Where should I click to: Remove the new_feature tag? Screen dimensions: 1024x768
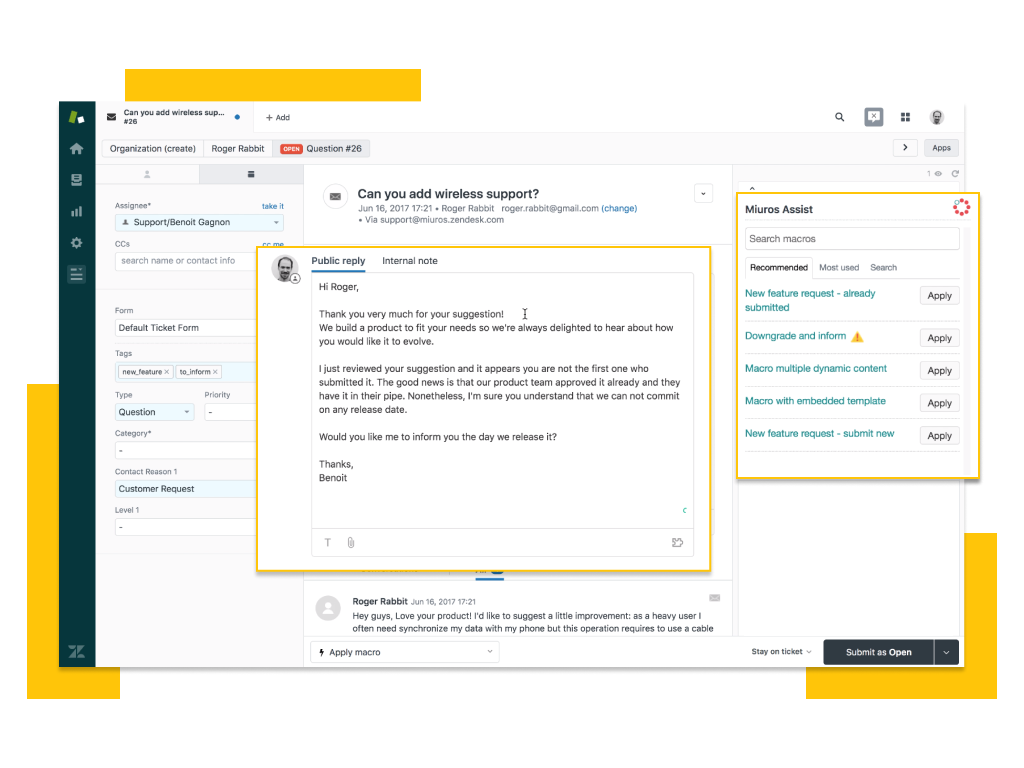click(x=167, y=372)
